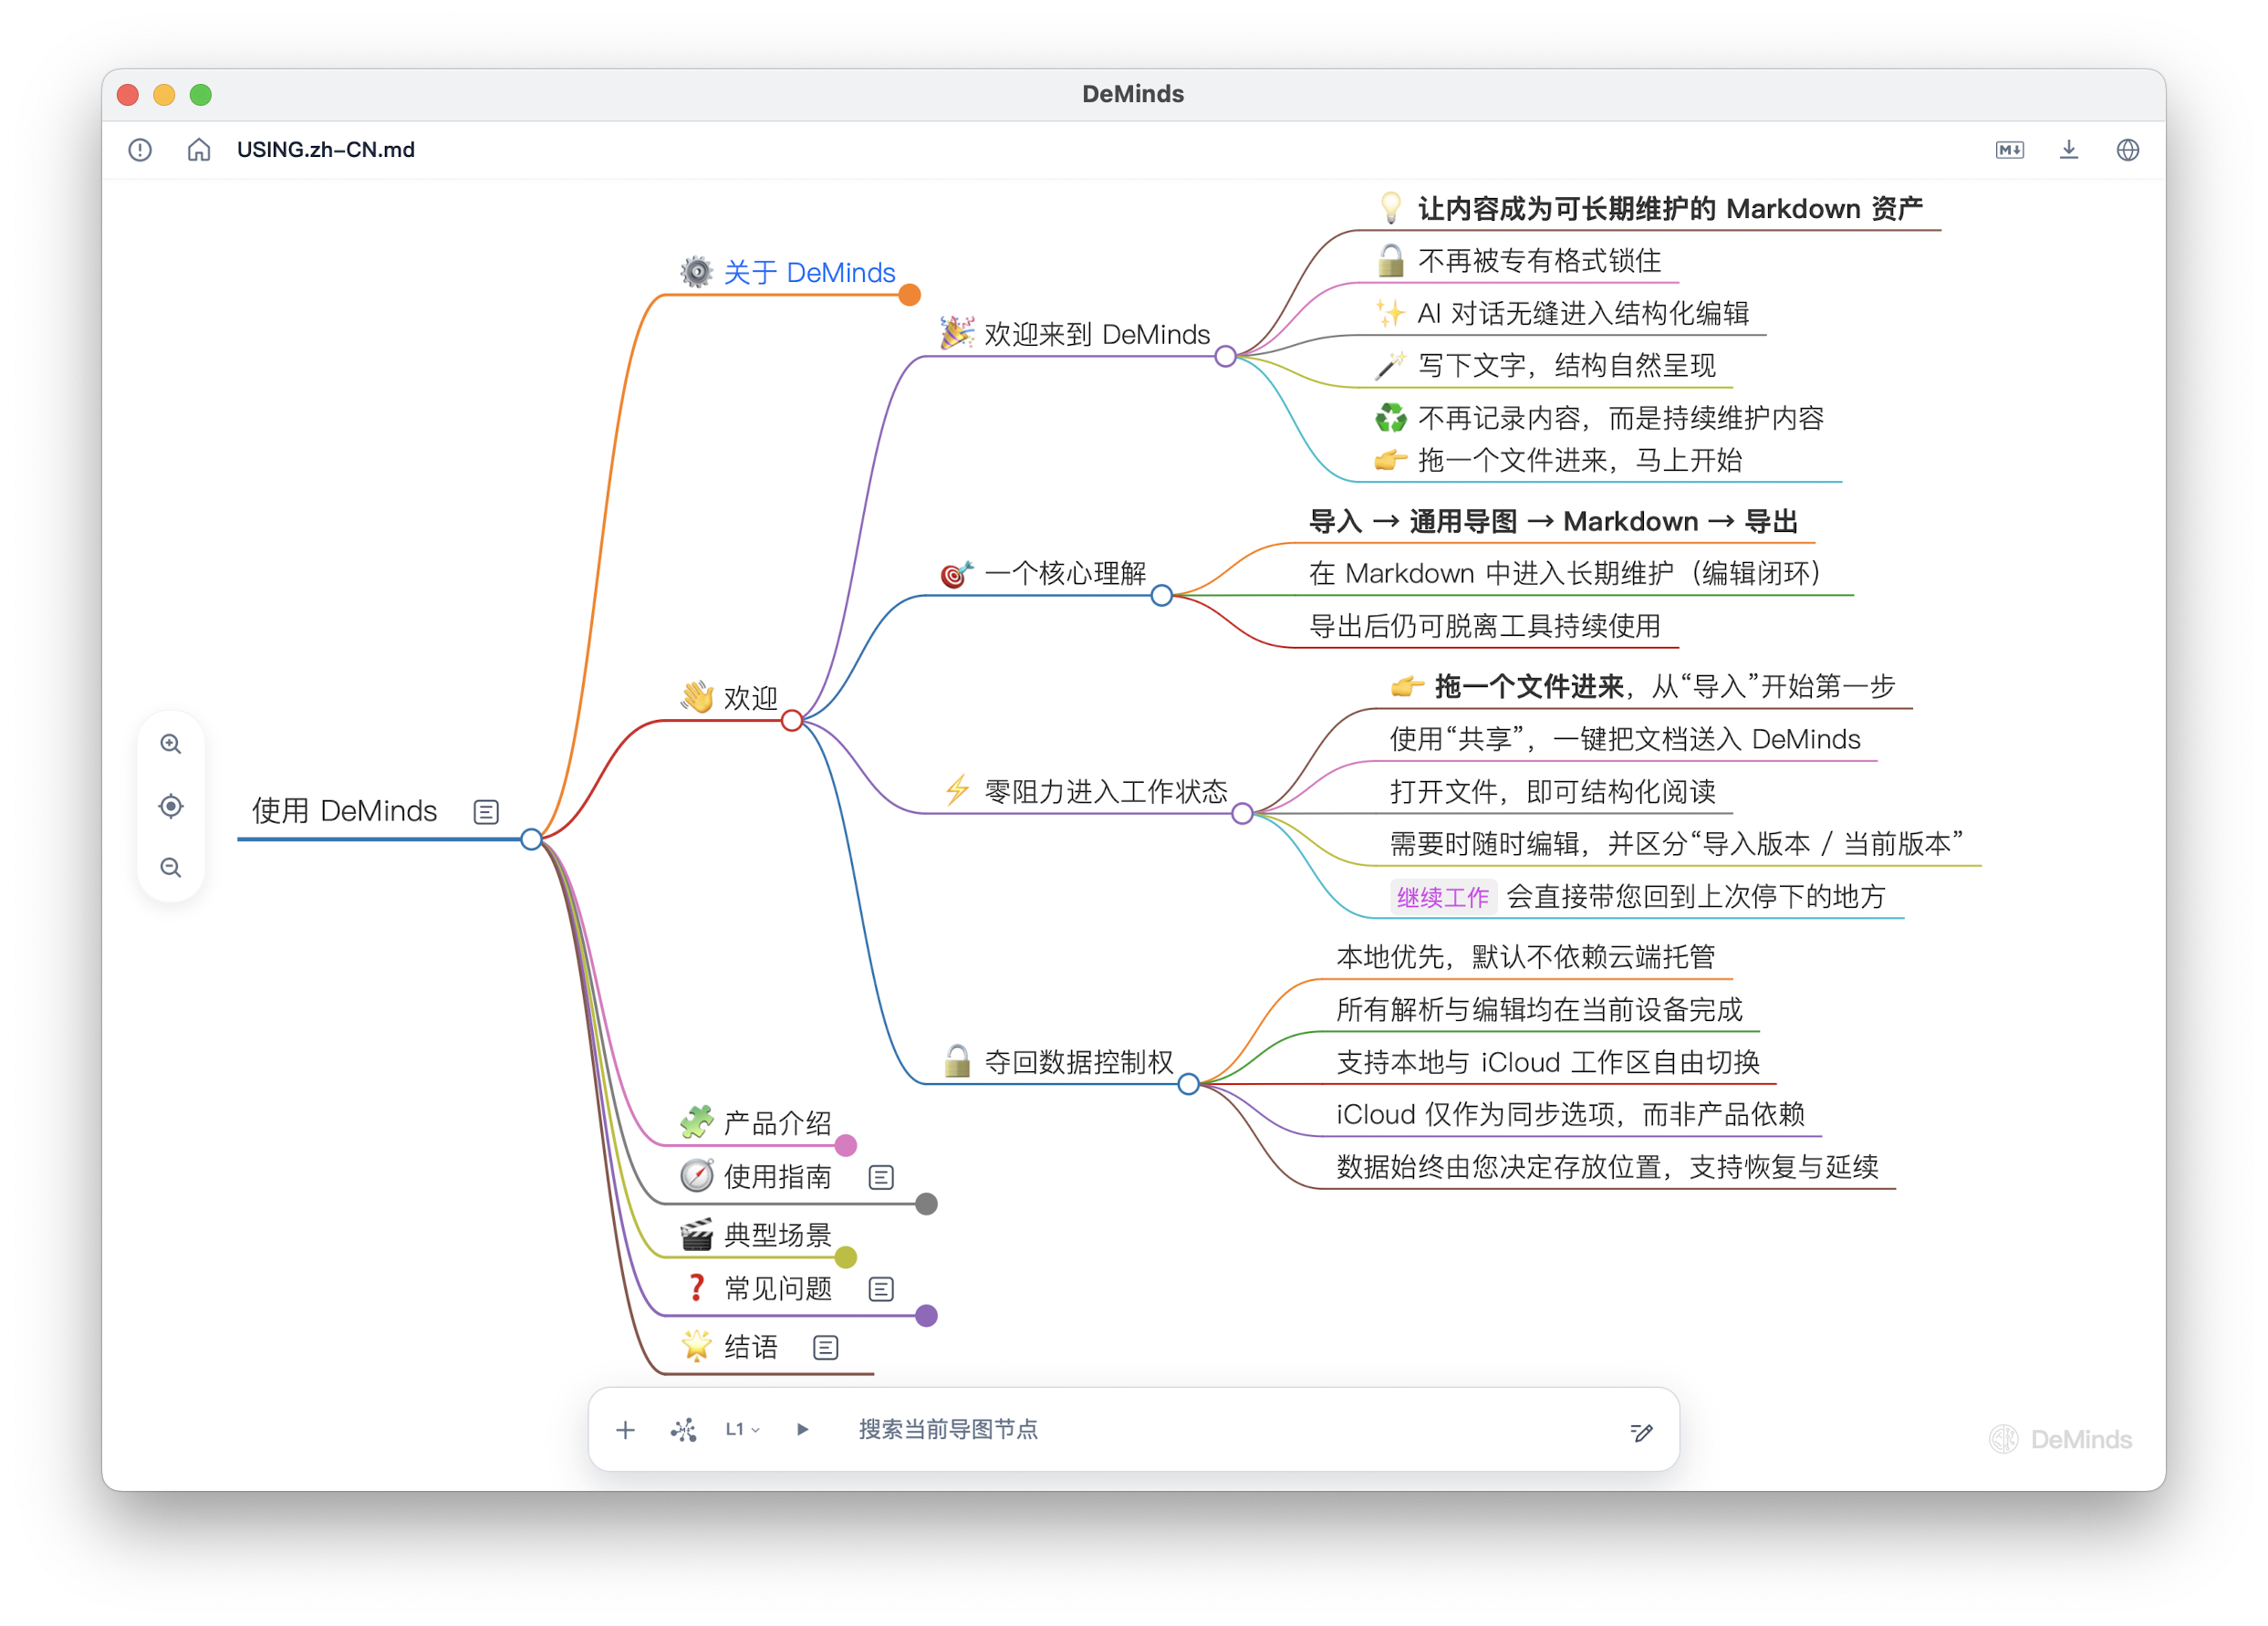Open the note icon beside 常见问题
This screenshot has width=2268, height=1626.
(881, 1289)
